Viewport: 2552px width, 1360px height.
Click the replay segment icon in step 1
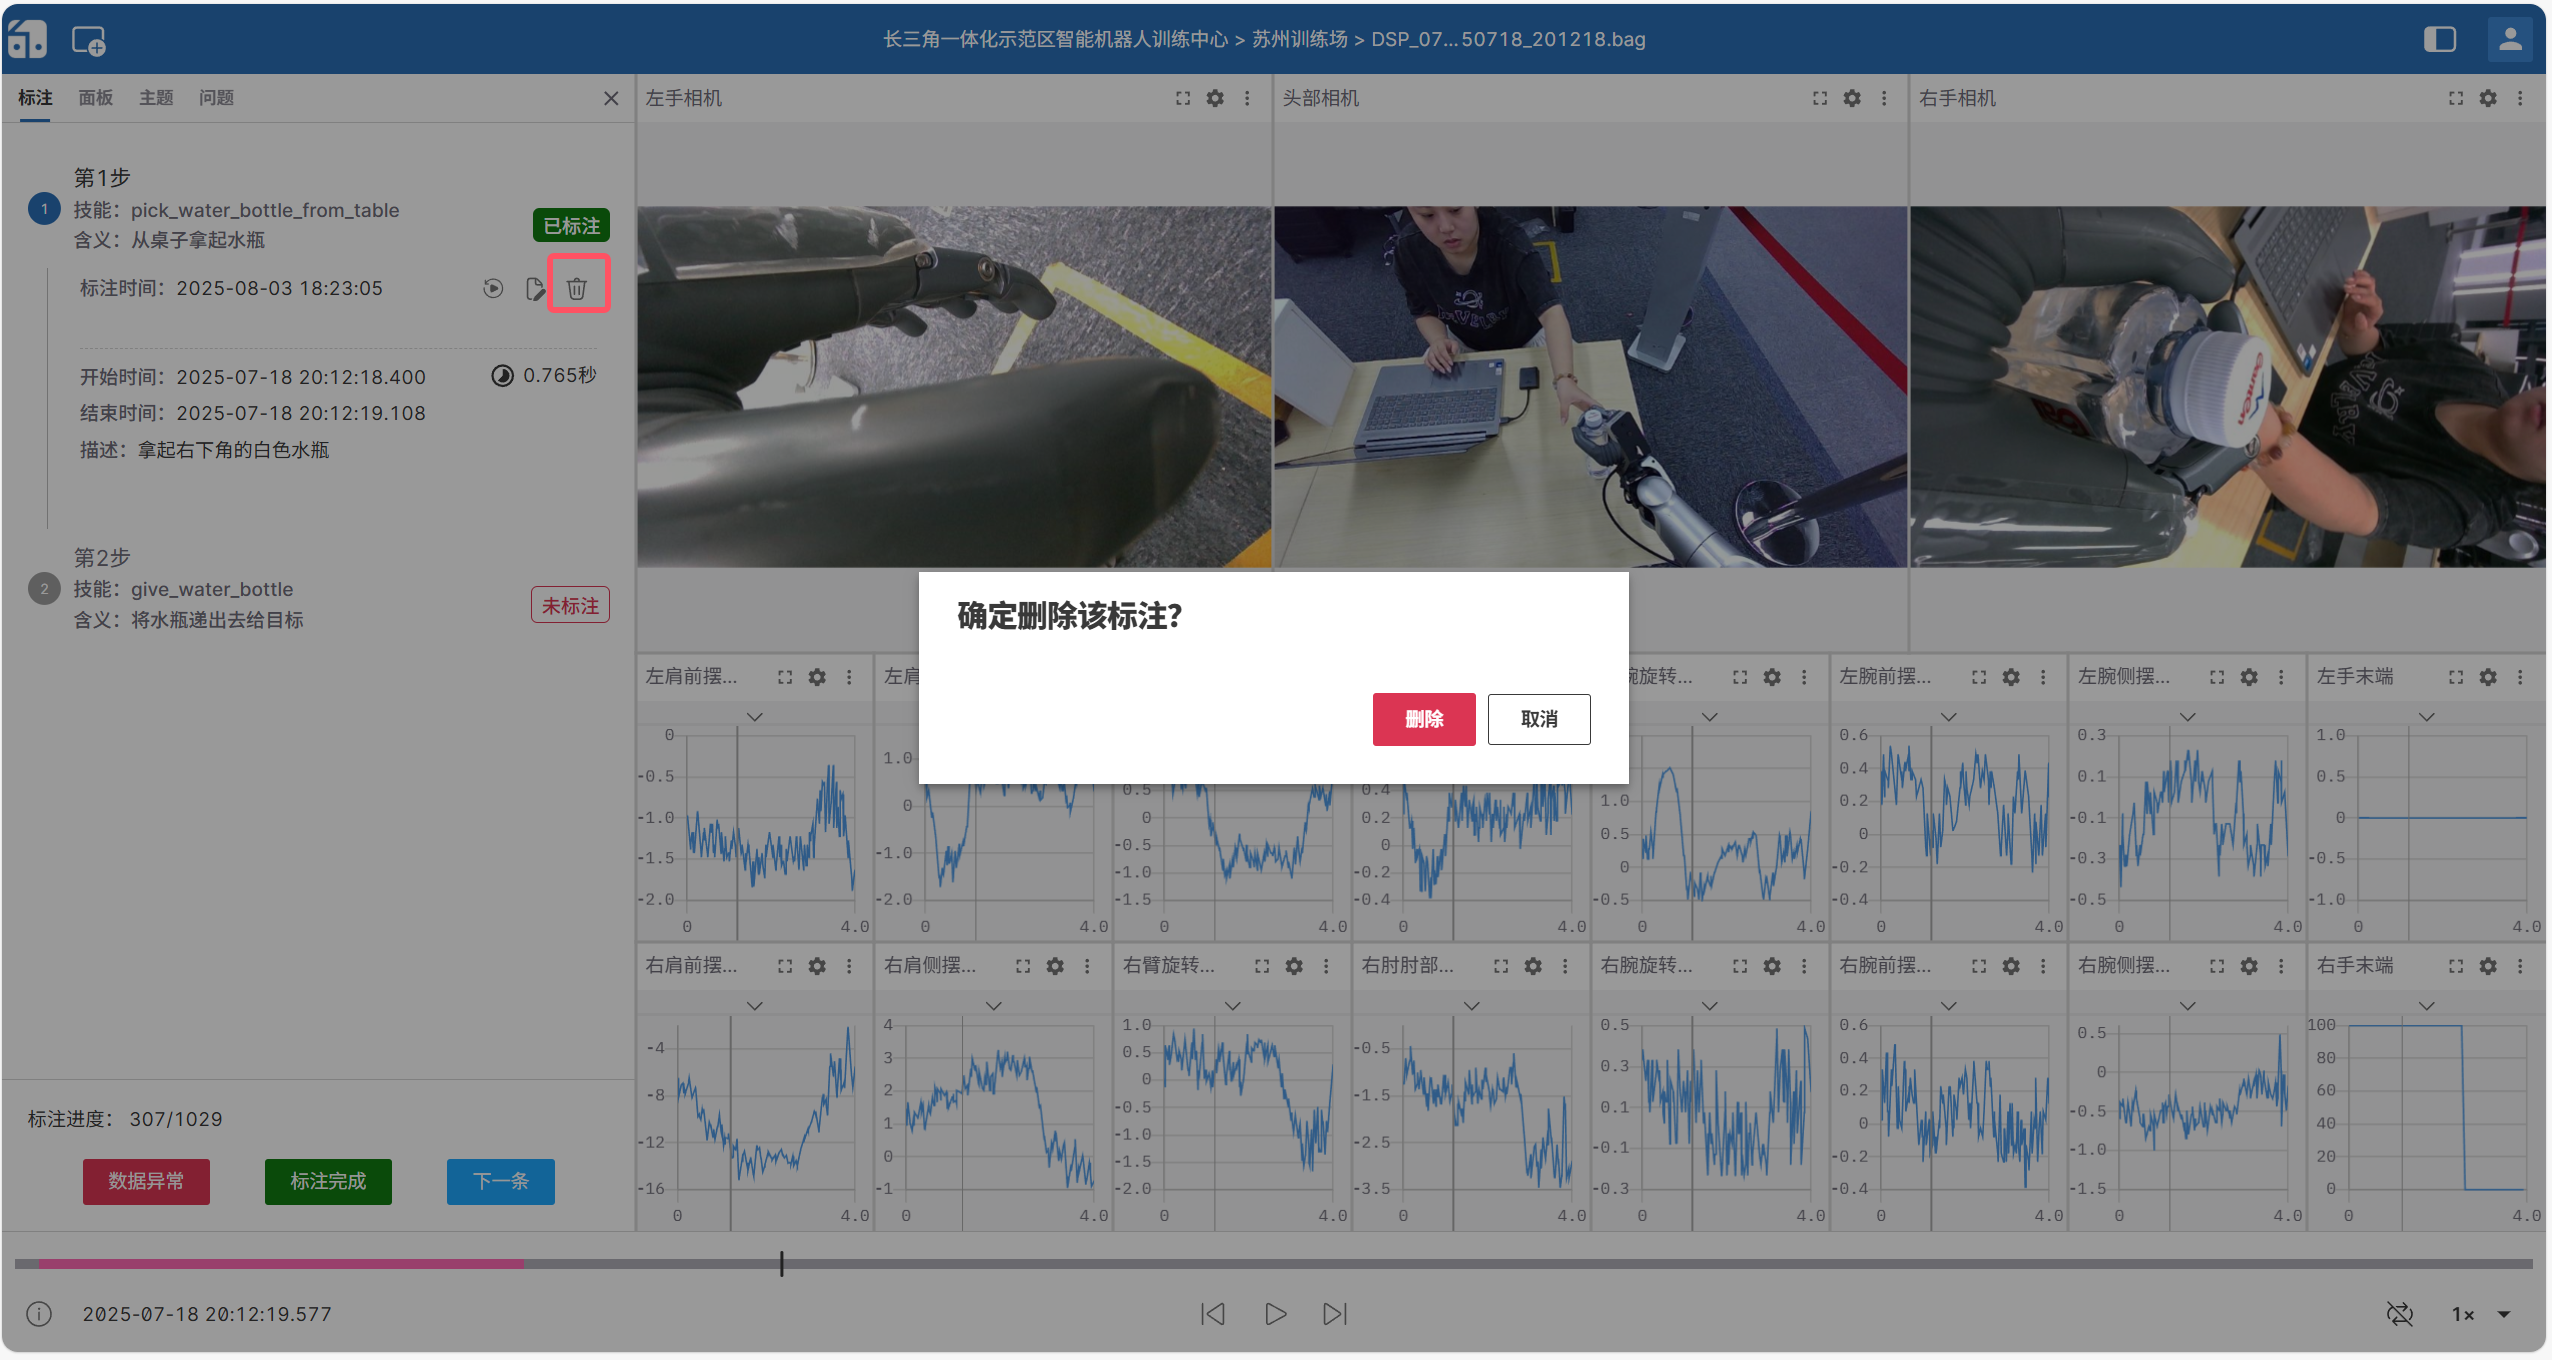click(493, 289)
